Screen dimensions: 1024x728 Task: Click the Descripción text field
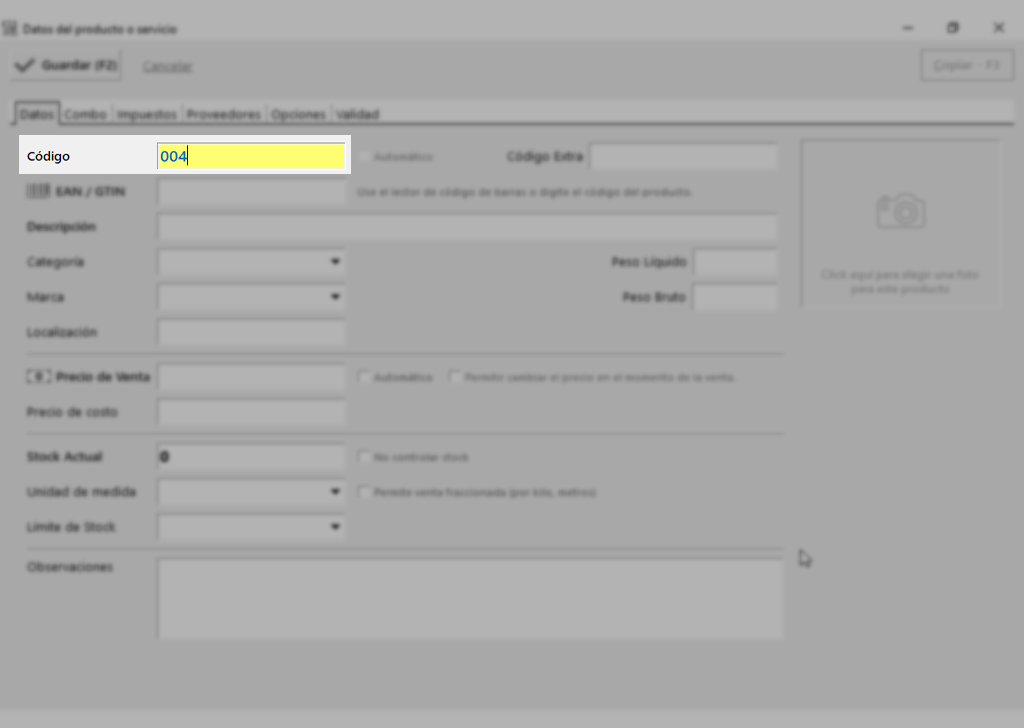point(467,227)
